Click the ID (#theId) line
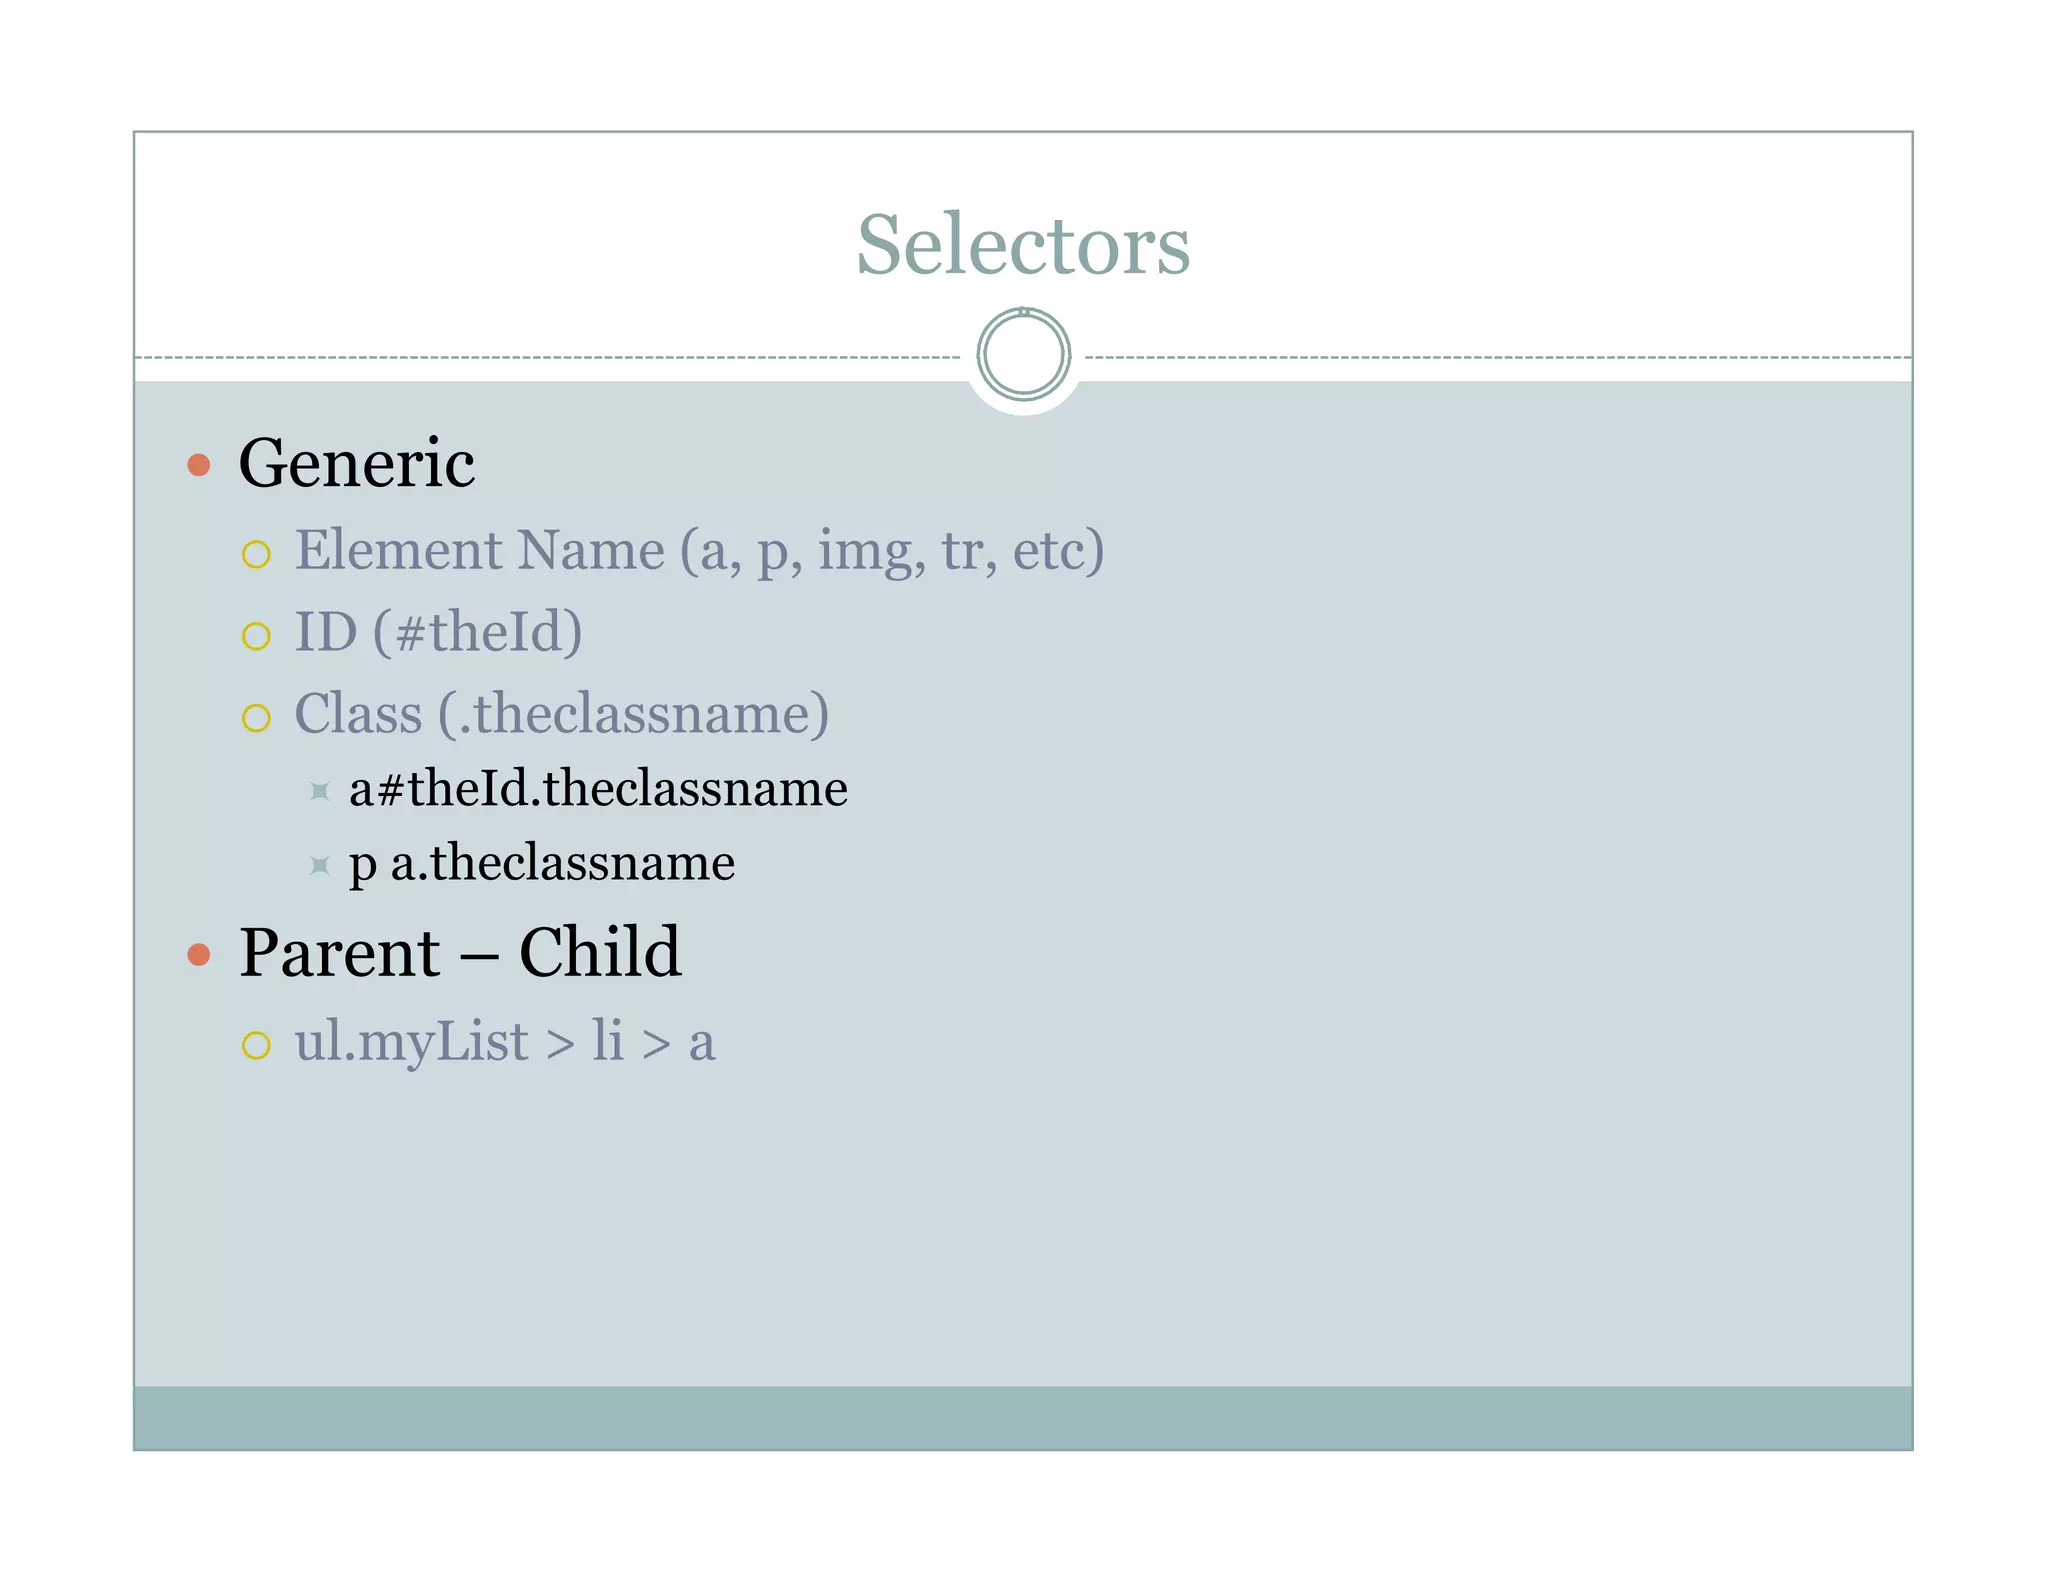Image resolution: width=2048 pixels, height=1582 pixels. click(438, 632)
